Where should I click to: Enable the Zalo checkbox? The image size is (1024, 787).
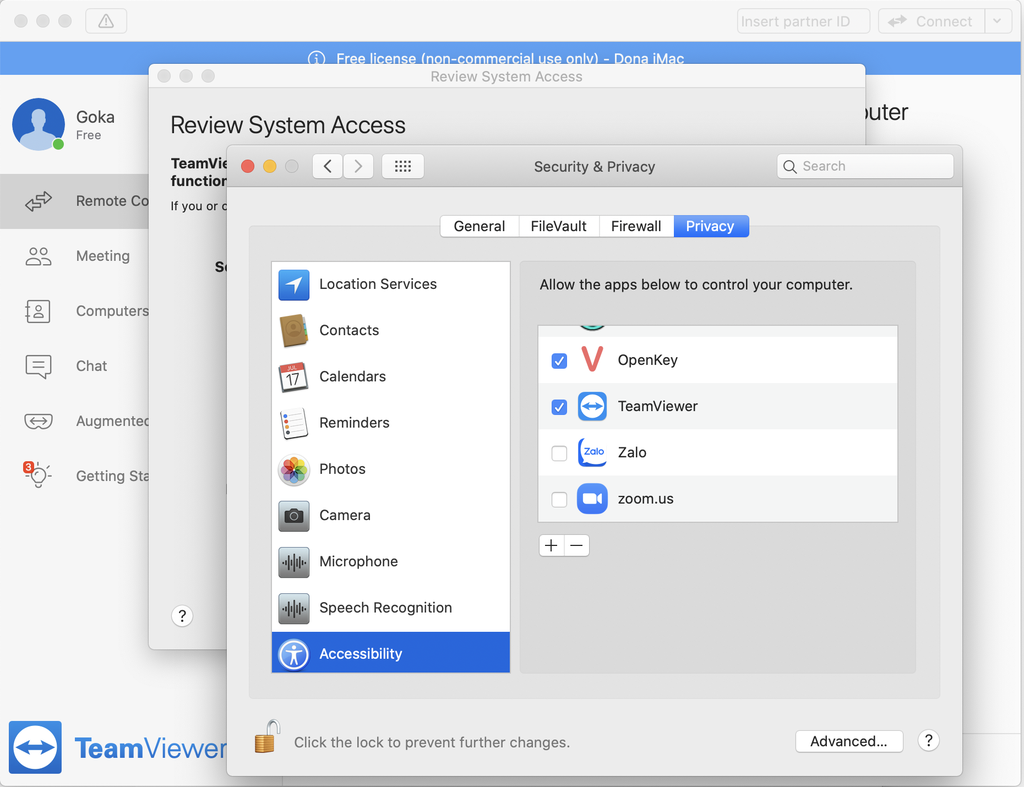(x=559, y=453)
